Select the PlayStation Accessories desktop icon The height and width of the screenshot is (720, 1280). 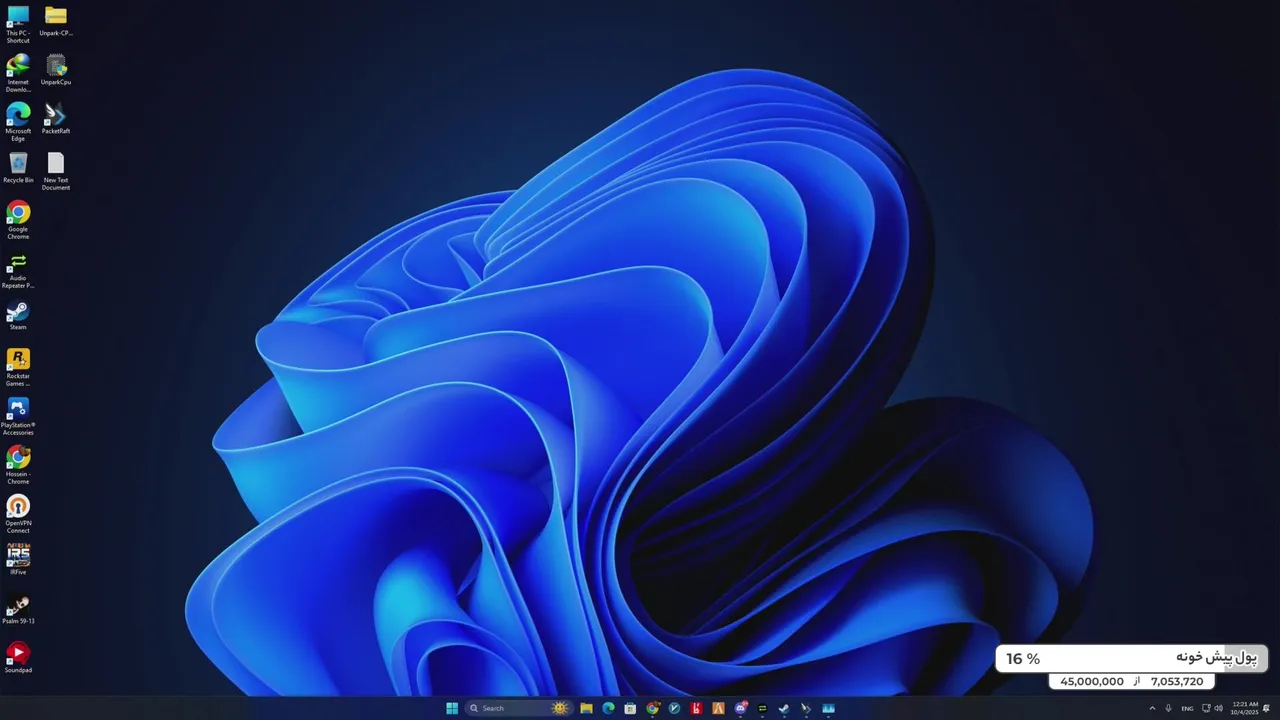18,416
